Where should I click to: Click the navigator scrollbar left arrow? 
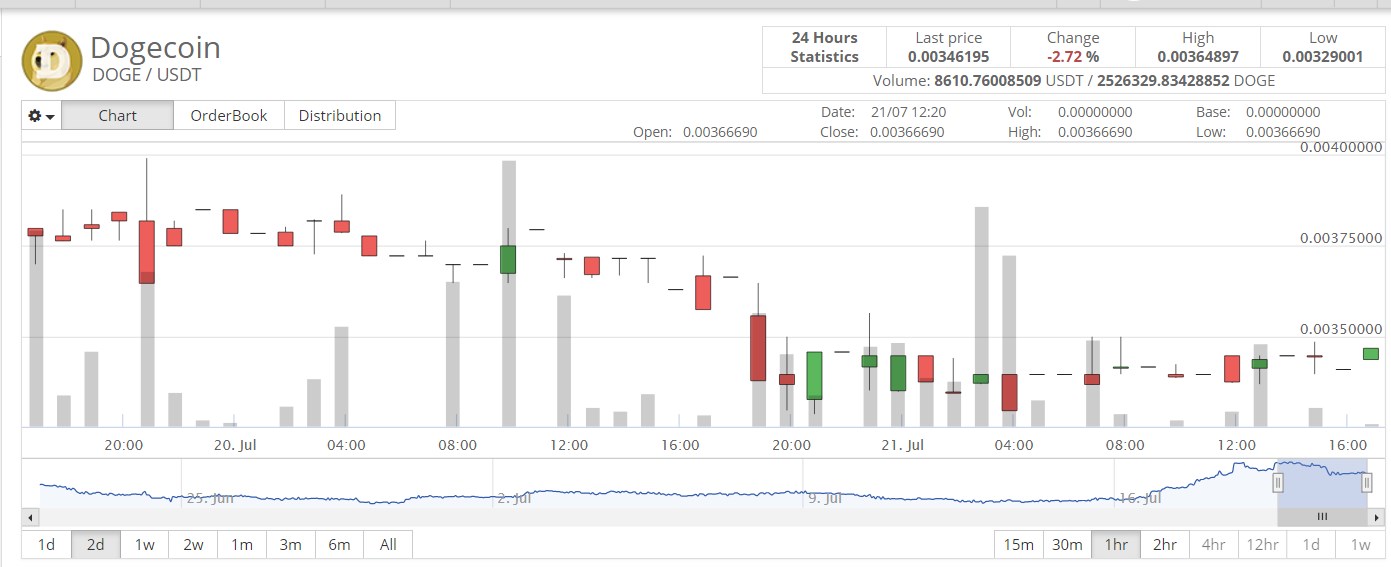point(29,517)
